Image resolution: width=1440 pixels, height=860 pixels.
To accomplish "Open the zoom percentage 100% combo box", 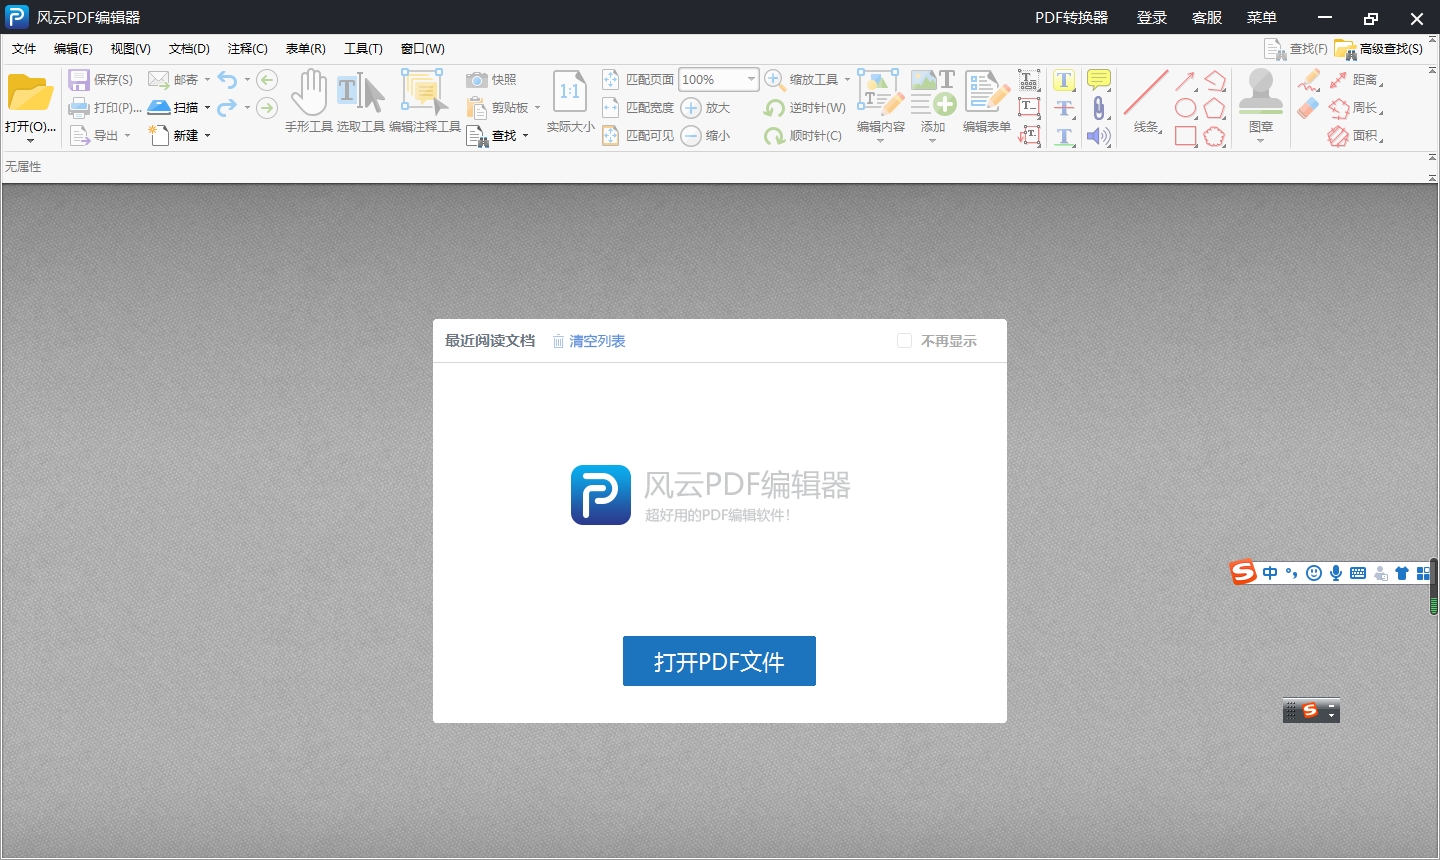I will point(719,80).
